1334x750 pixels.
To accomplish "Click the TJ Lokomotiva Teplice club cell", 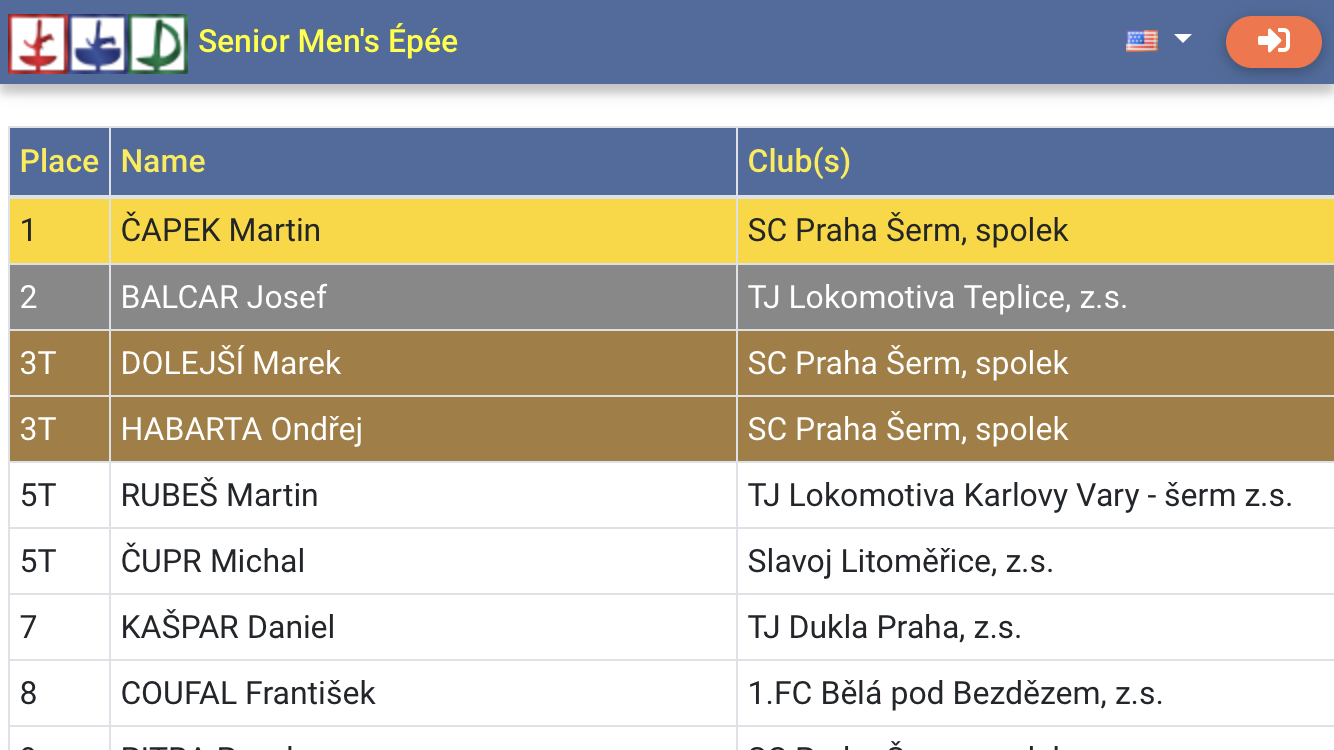I will pyautogui.click(x=1036, y=297).
